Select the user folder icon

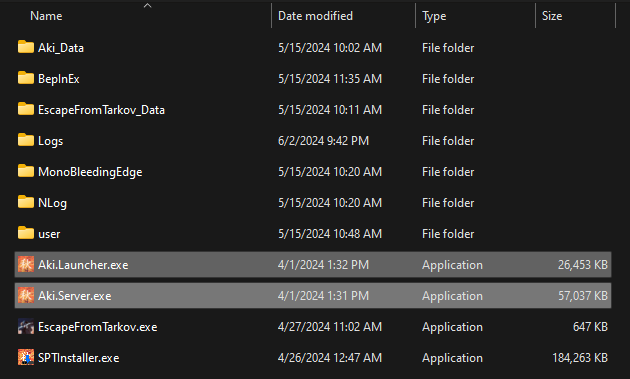(x=26, y=233)
